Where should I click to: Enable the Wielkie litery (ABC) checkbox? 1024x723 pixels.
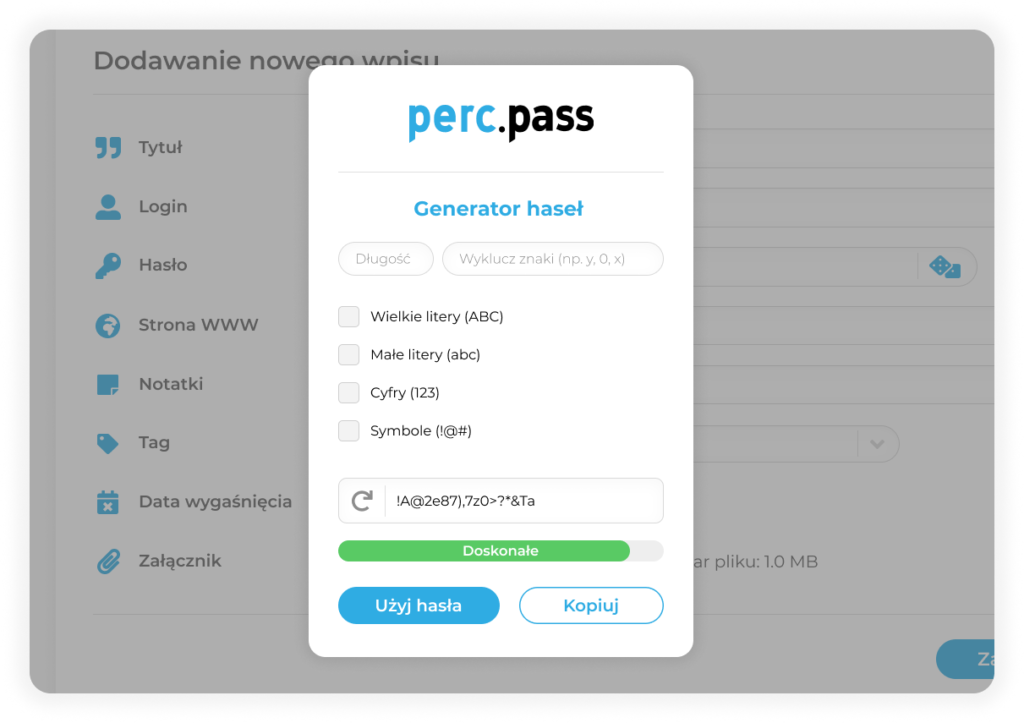point(348,316)
